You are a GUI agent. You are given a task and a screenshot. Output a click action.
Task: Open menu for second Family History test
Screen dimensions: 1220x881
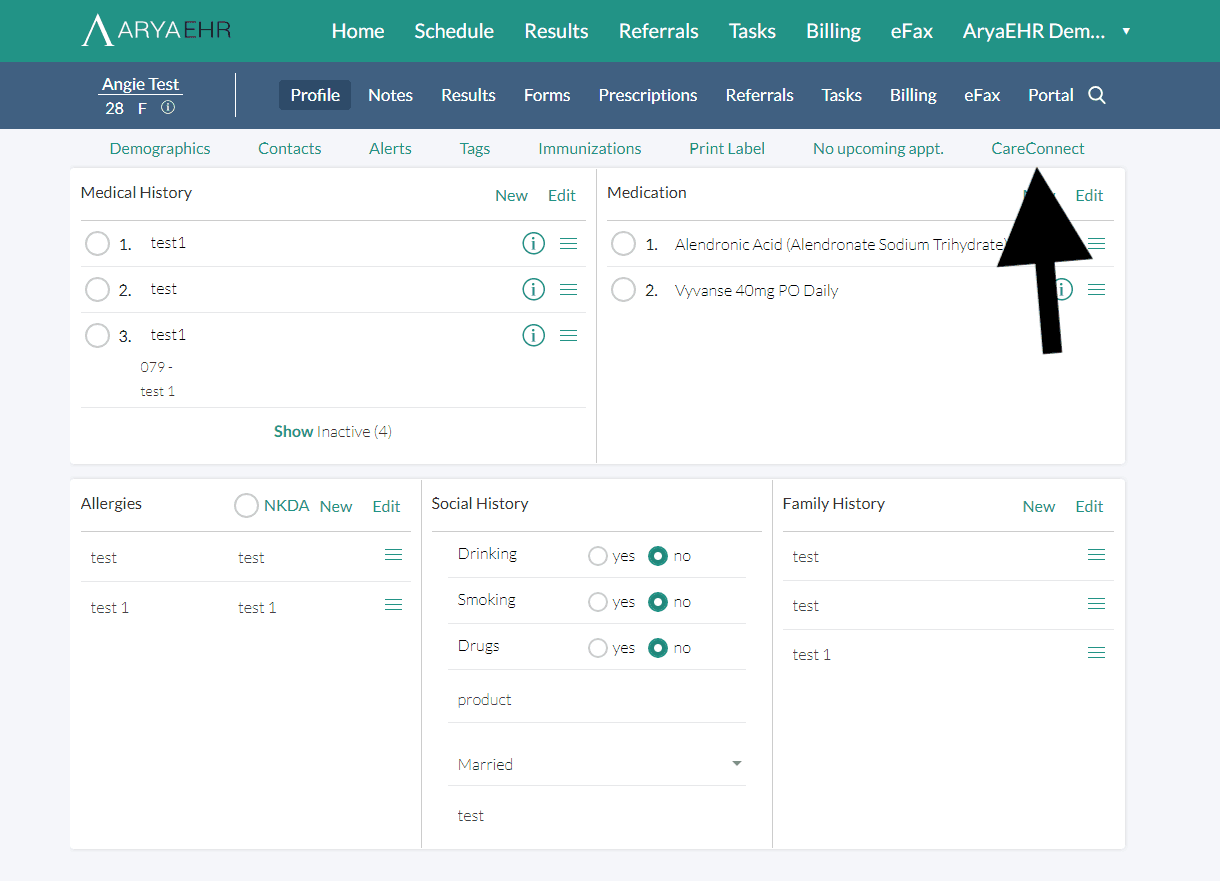(x=1097, y=604)
